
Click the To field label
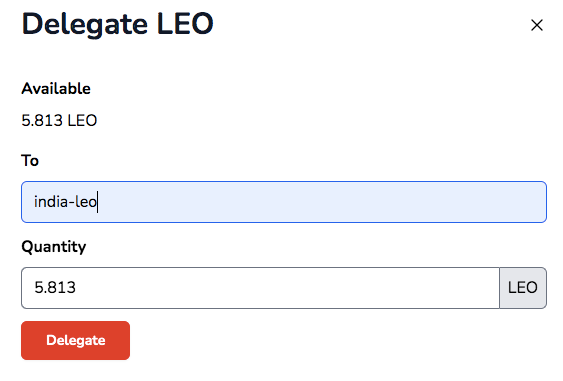[30, 161]
